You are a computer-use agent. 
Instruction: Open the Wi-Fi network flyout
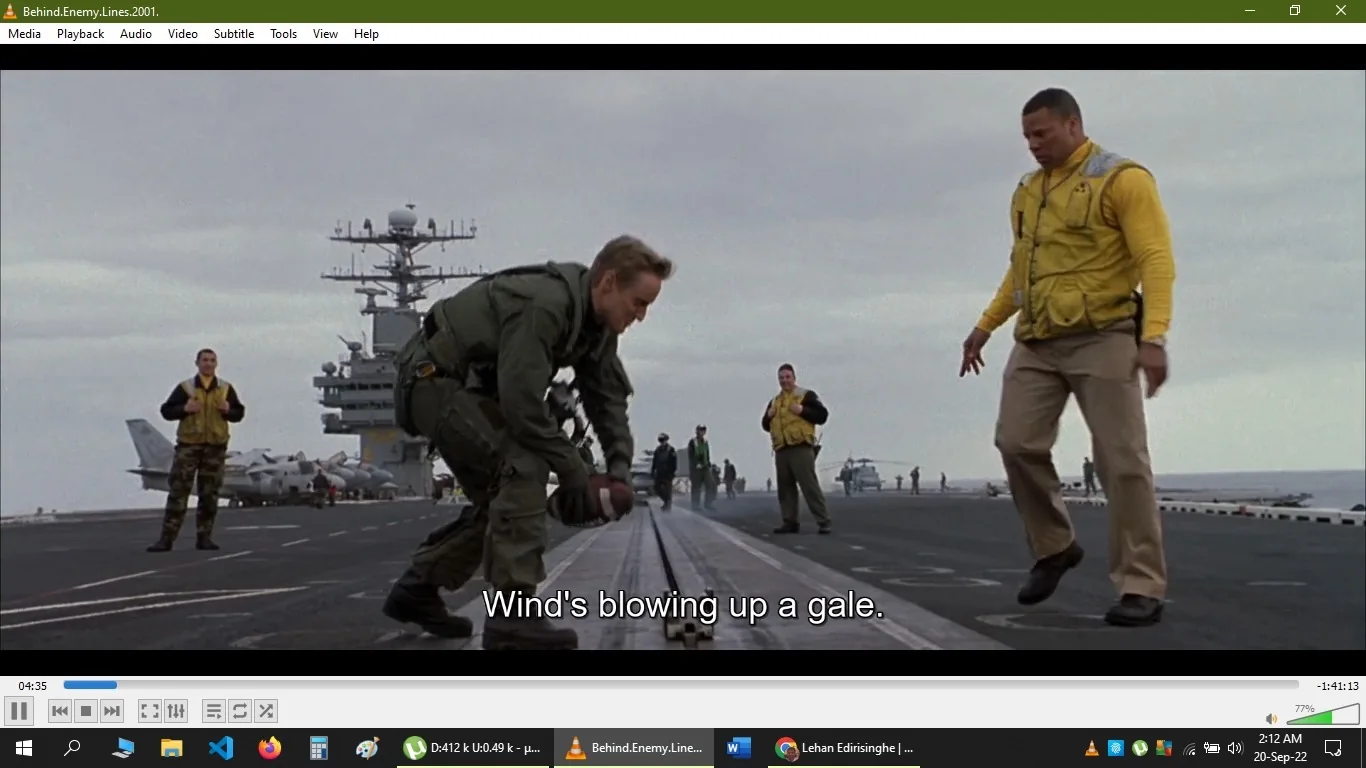(1189, 748)
